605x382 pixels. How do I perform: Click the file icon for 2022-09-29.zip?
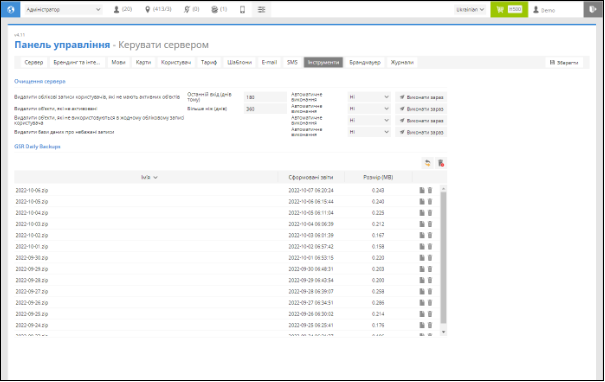(x=422, y=269)
